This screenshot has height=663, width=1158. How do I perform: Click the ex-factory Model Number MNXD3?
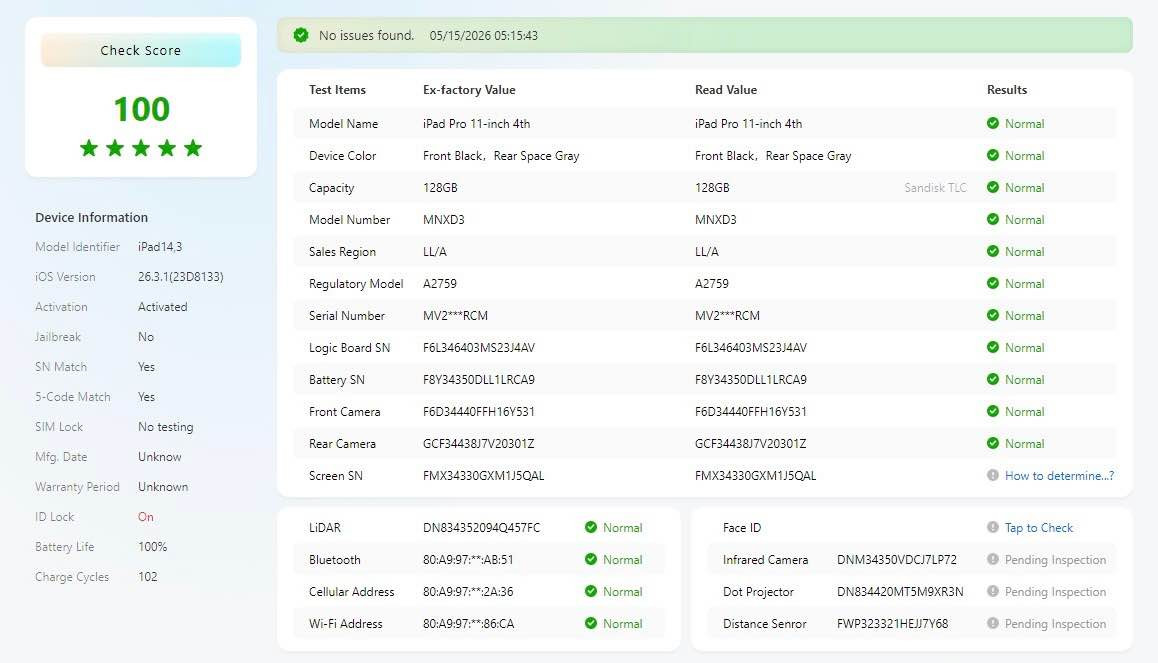tap(443, 219)
